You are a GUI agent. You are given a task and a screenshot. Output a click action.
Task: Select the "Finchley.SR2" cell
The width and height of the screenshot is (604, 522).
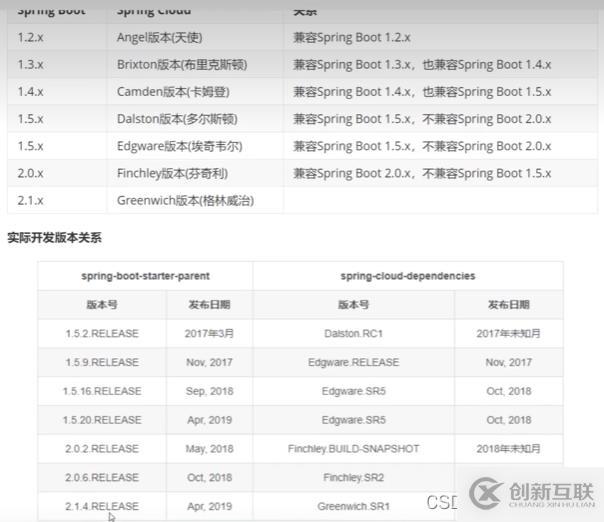[x=353, y=478]
